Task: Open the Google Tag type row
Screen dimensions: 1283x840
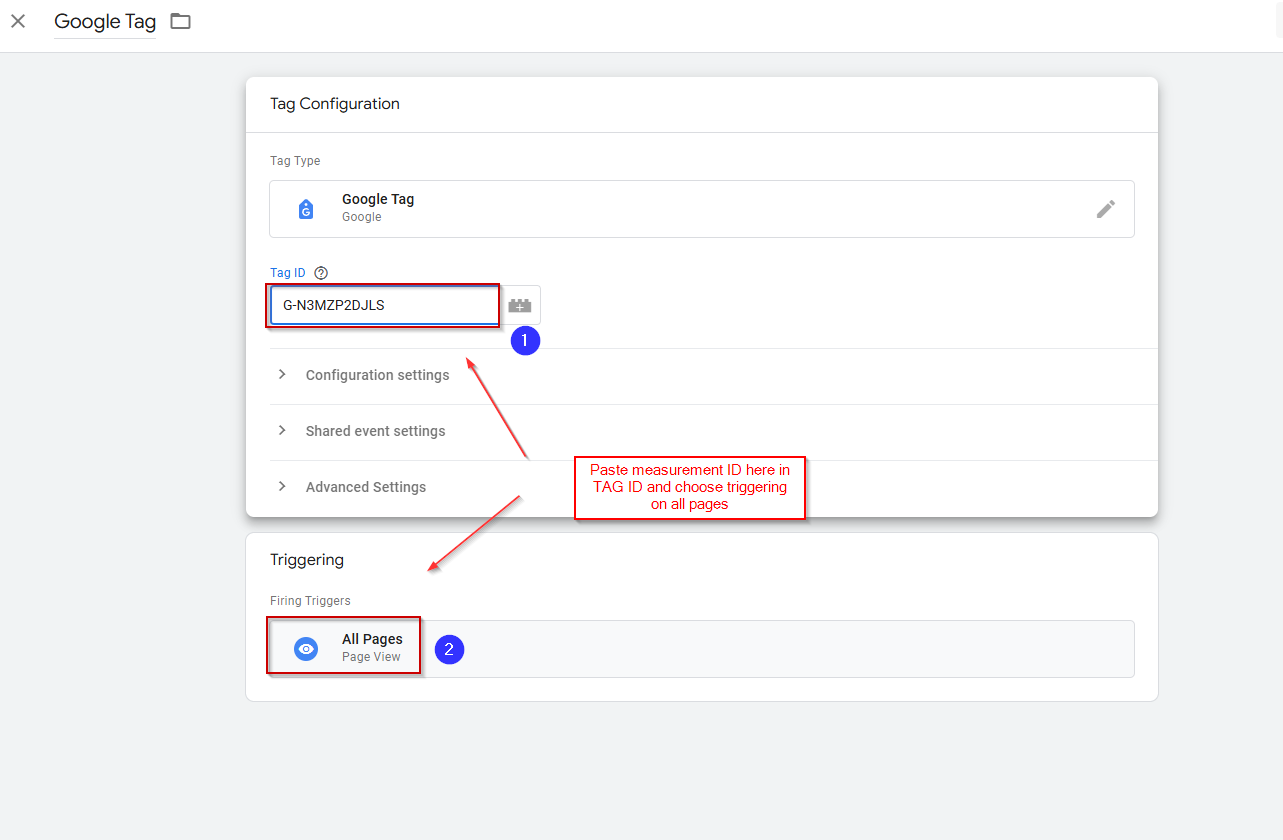Action: (x=702, y=209)
